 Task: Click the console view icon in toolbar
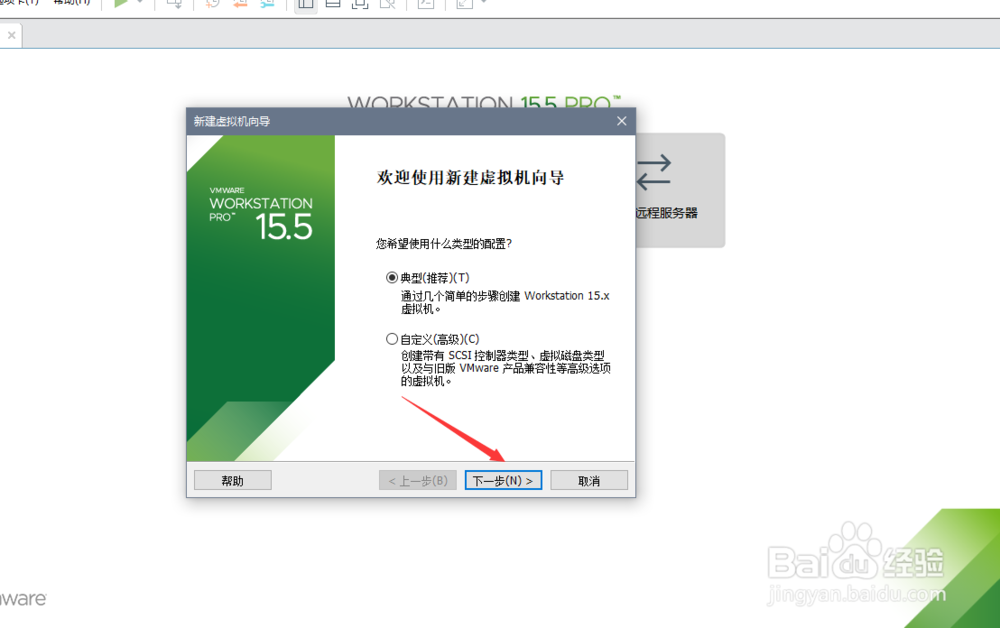tap(425, 3)
